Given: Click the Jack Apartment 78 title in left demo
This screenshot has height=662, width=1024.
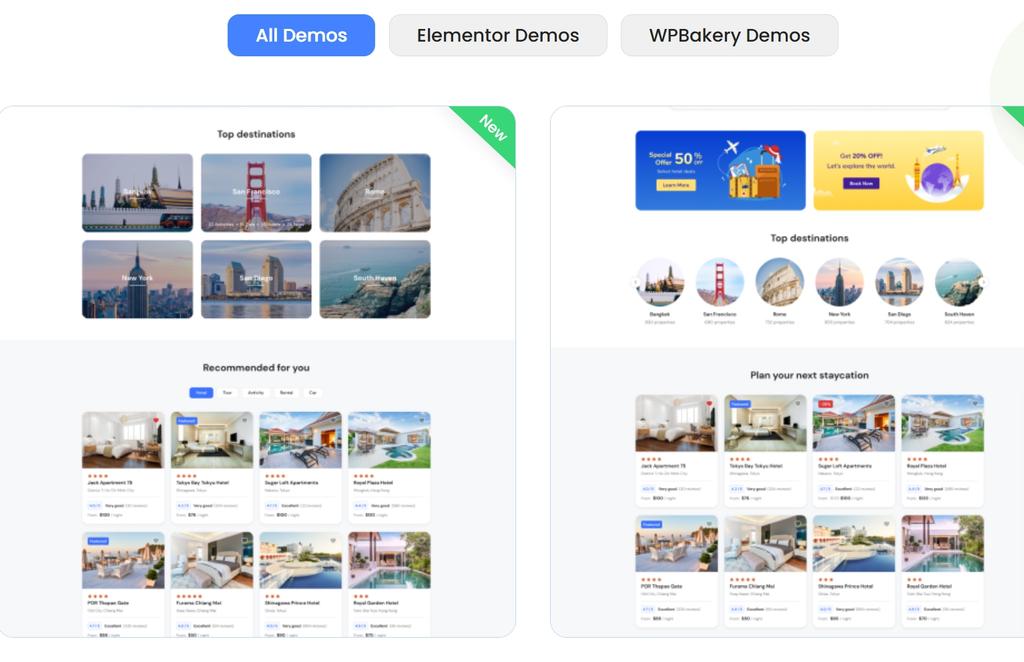Looking at the screenshot, I should point(110,482).
